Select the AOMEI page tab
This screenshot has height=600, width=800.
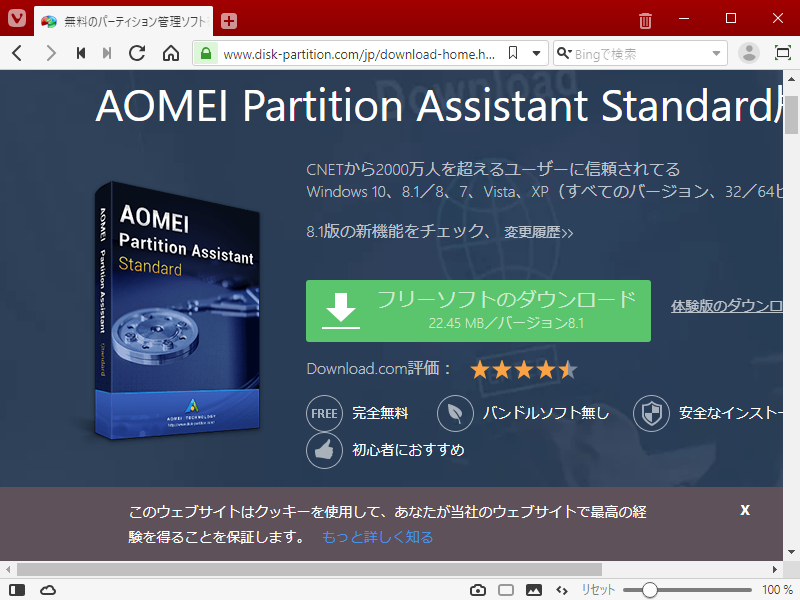tap(123, 21)
